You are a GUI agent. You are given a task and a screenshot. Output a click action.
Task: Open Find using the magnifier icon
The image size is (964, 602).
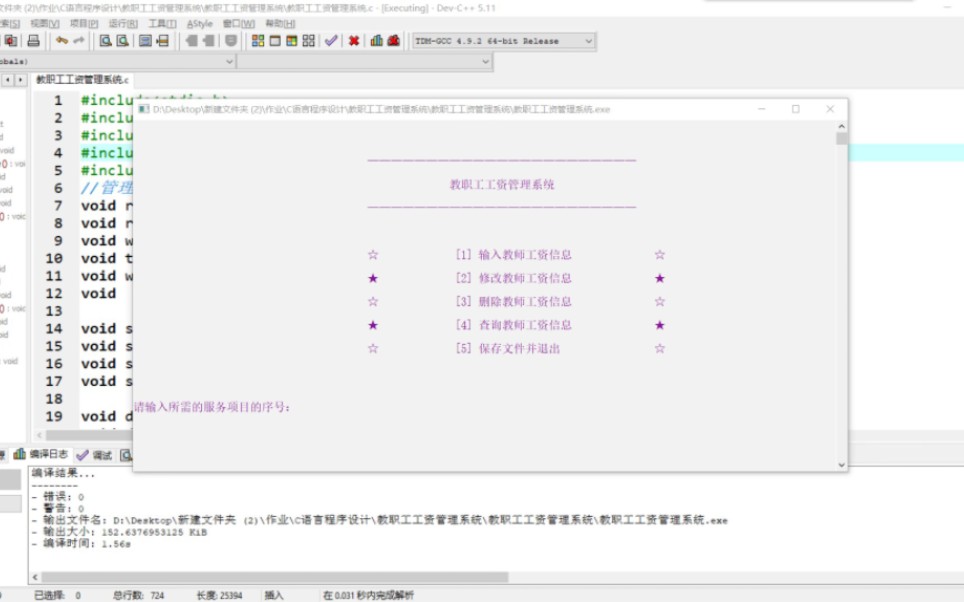point(107,40)
